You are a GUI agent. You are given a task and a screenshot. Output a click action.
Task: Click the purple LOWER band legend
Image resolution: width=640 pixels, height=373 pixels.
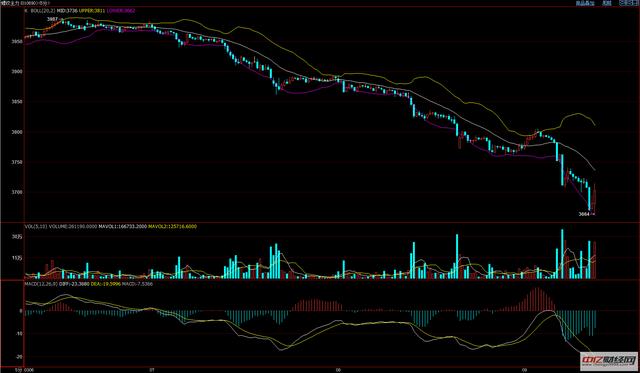(121, 11)
